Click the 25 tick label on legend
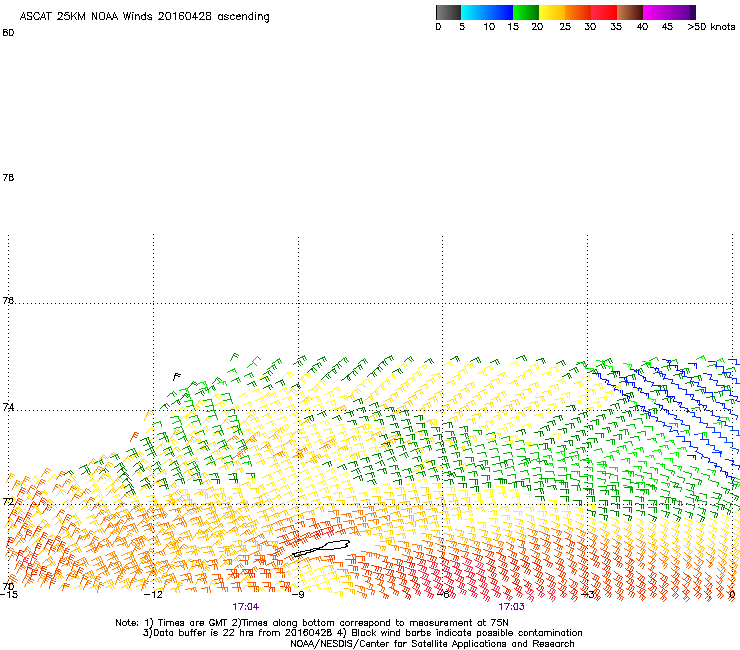The height and width of the screenshot is (650, 740). 565,27
